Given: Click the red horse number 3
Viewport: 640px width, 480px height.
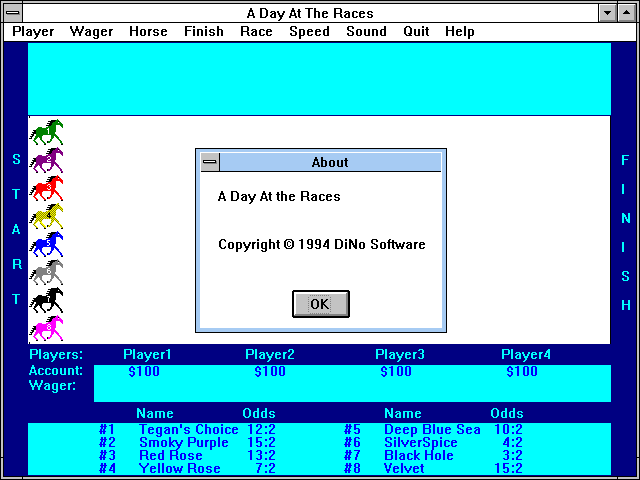Looking at the screenshot, I should click(x=46, y=188).
